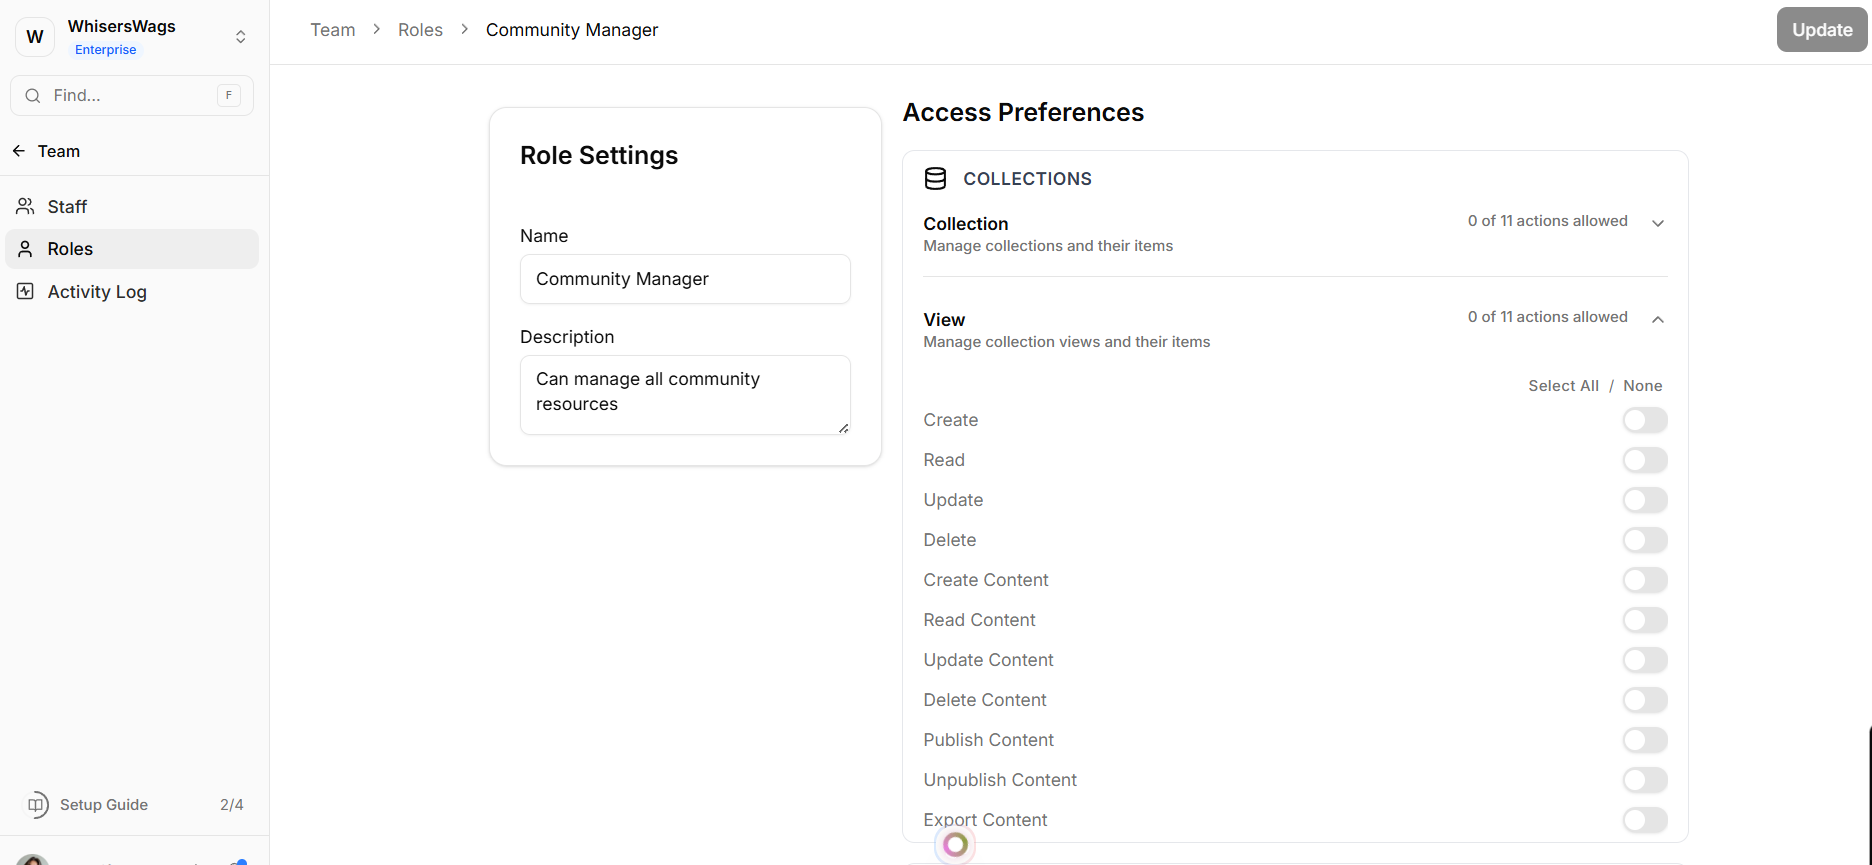This screenshot has width=1872, height=865.
Task: Click the Update button
Action: point(1821,30)
